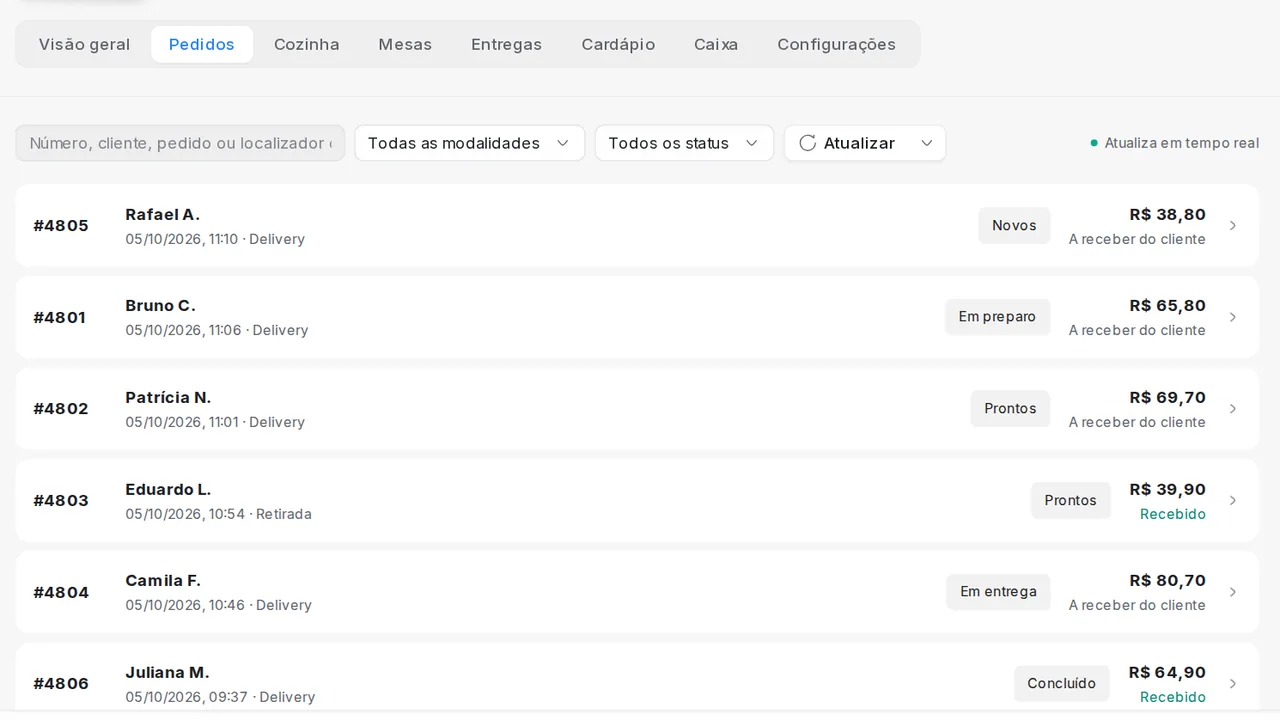Click the Em entrega badge for Camila F.
The width and height of the screenshot is (1280, 720).
[x=998, y=592]
